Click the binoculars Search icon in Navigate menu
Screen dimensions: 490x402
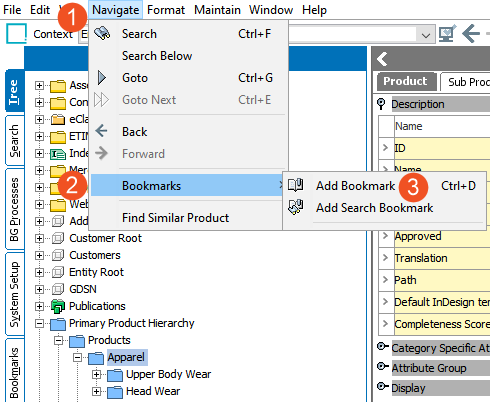tap(102, 33)
